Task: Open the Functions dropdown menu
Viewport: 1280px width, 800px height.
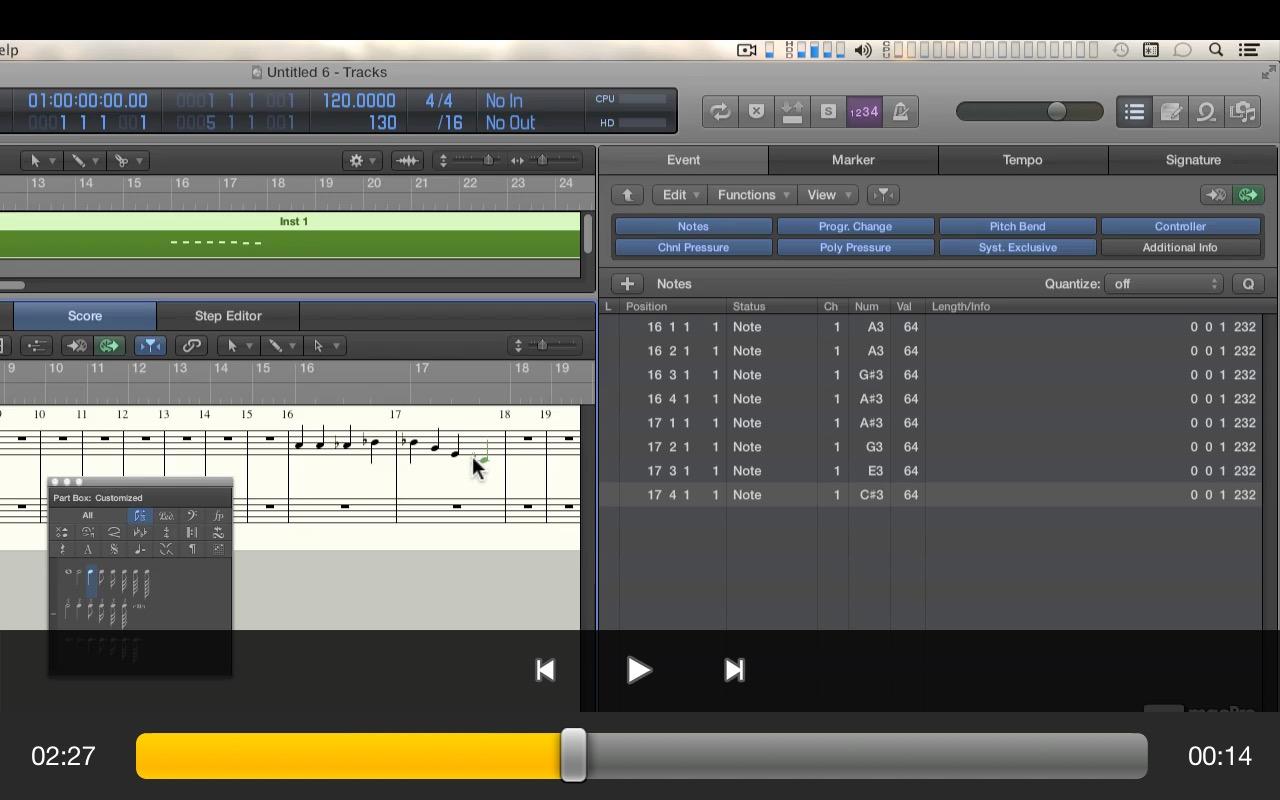Action: pos(754,195)
